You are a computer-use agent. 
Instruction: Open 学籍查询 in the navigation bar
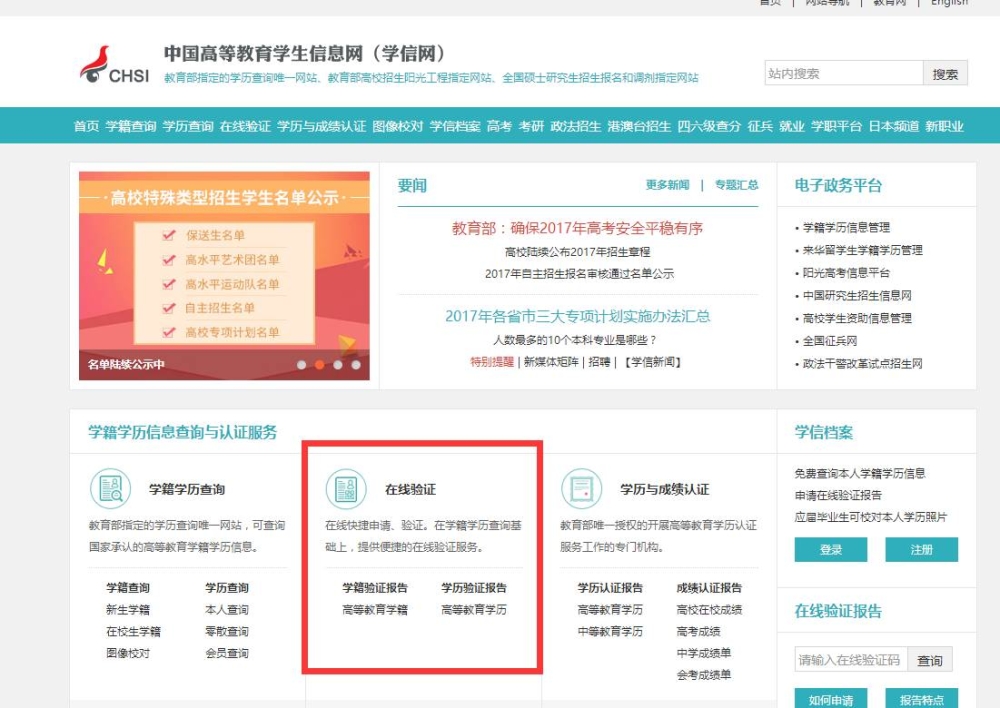(131, 126)
